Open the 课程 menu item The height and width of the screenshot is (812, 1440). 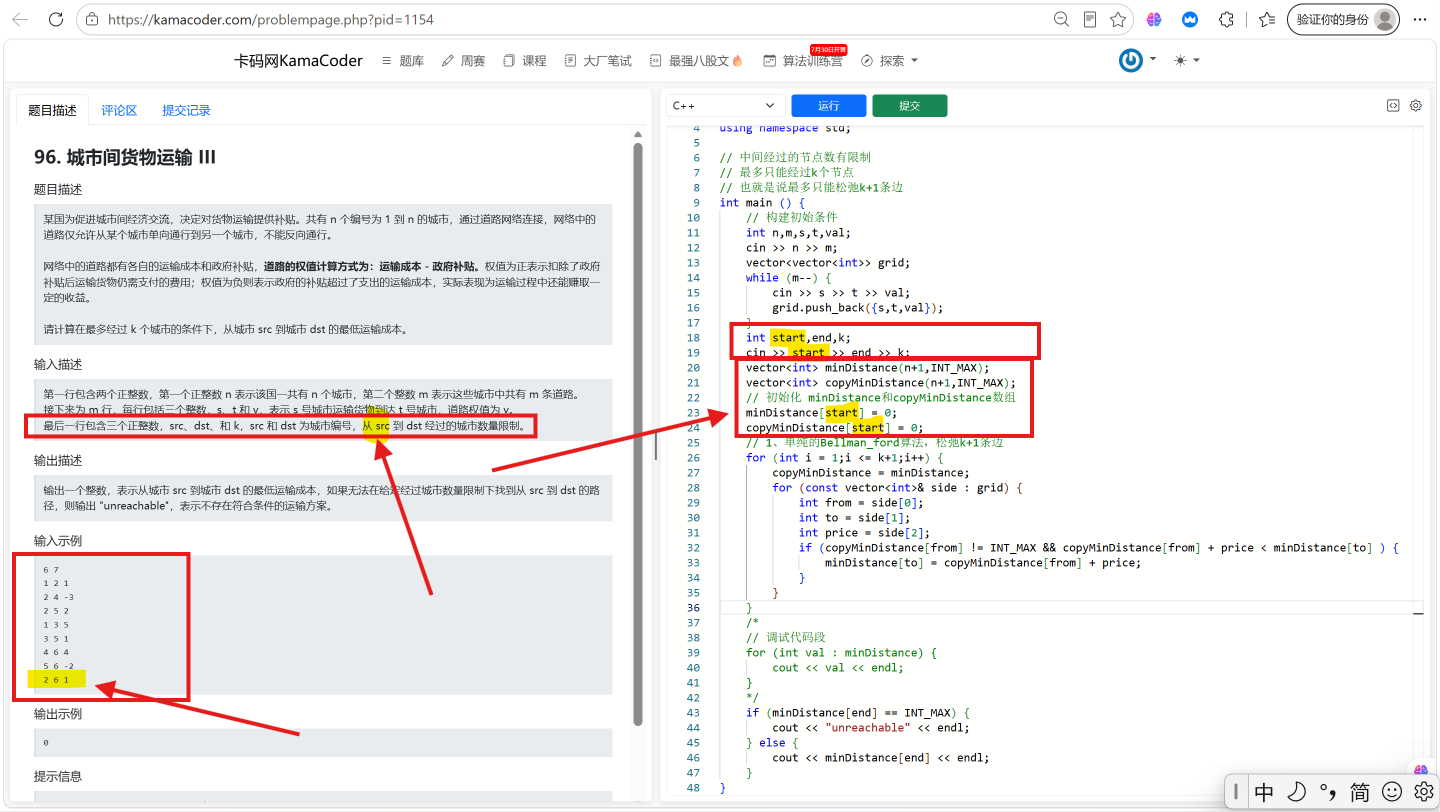coord(525,61)
